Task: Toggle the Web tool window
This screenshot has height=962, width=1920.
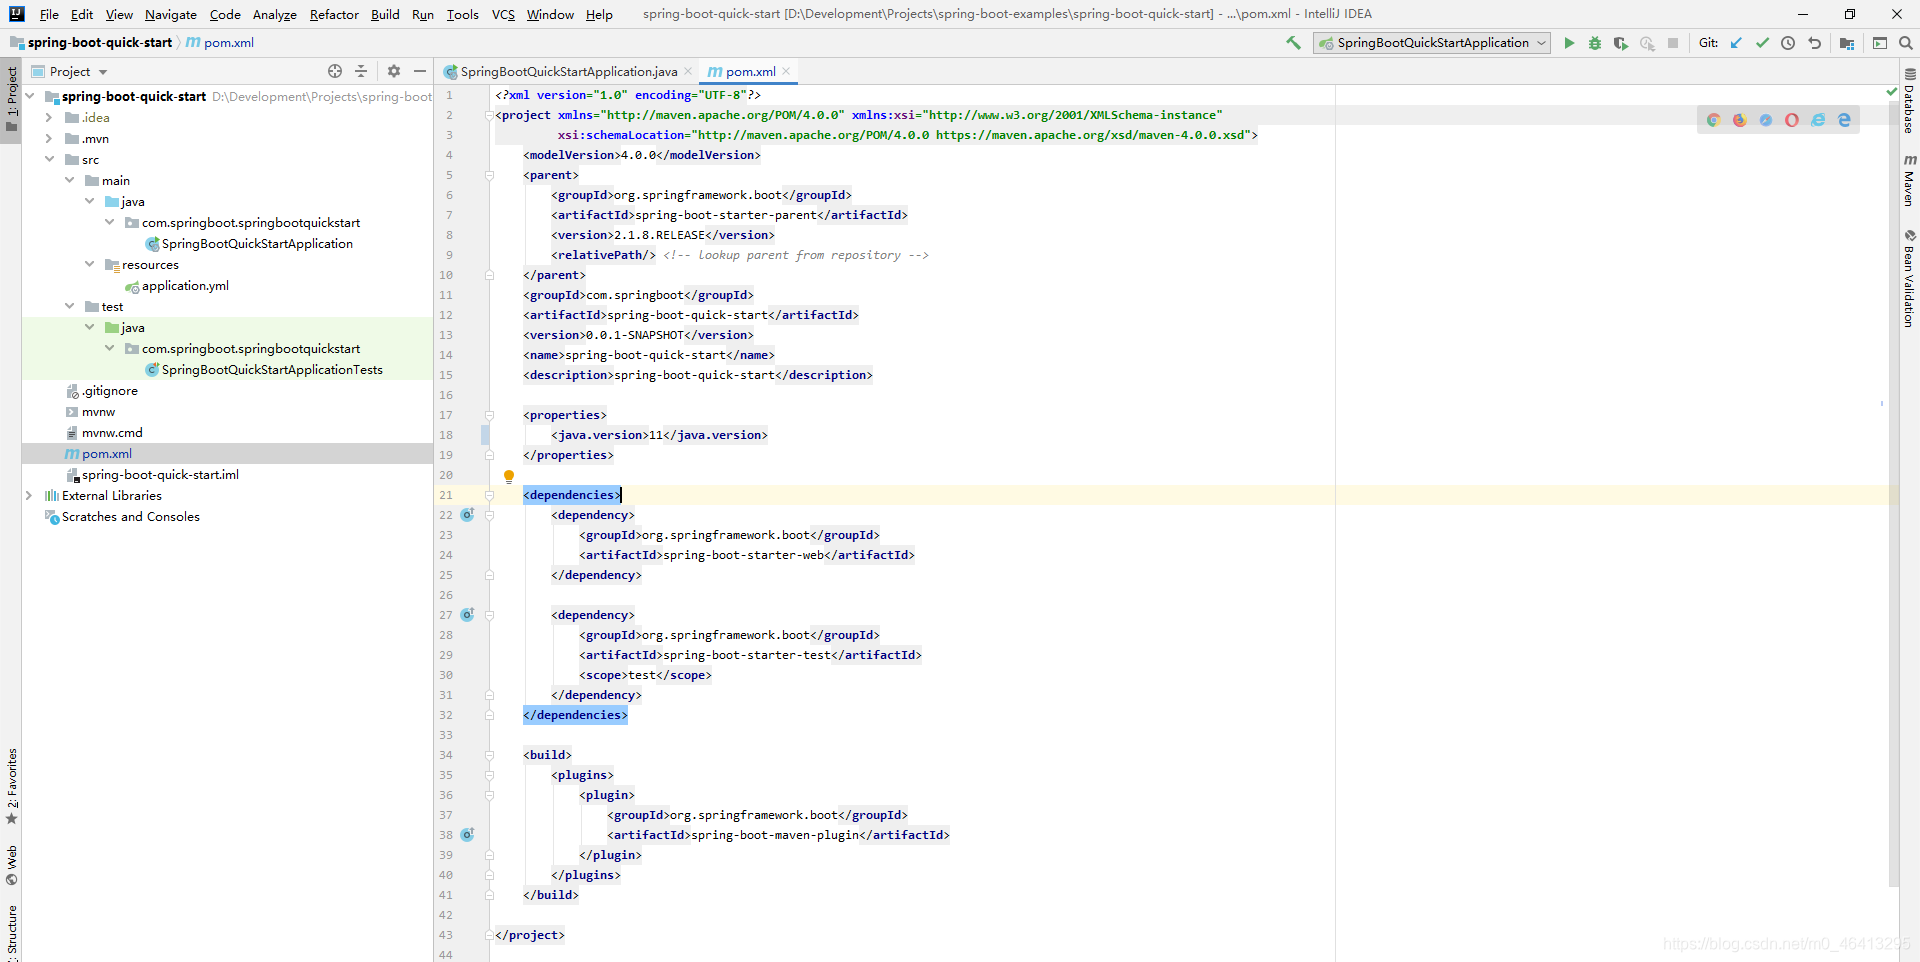Action: coord(11,865)
